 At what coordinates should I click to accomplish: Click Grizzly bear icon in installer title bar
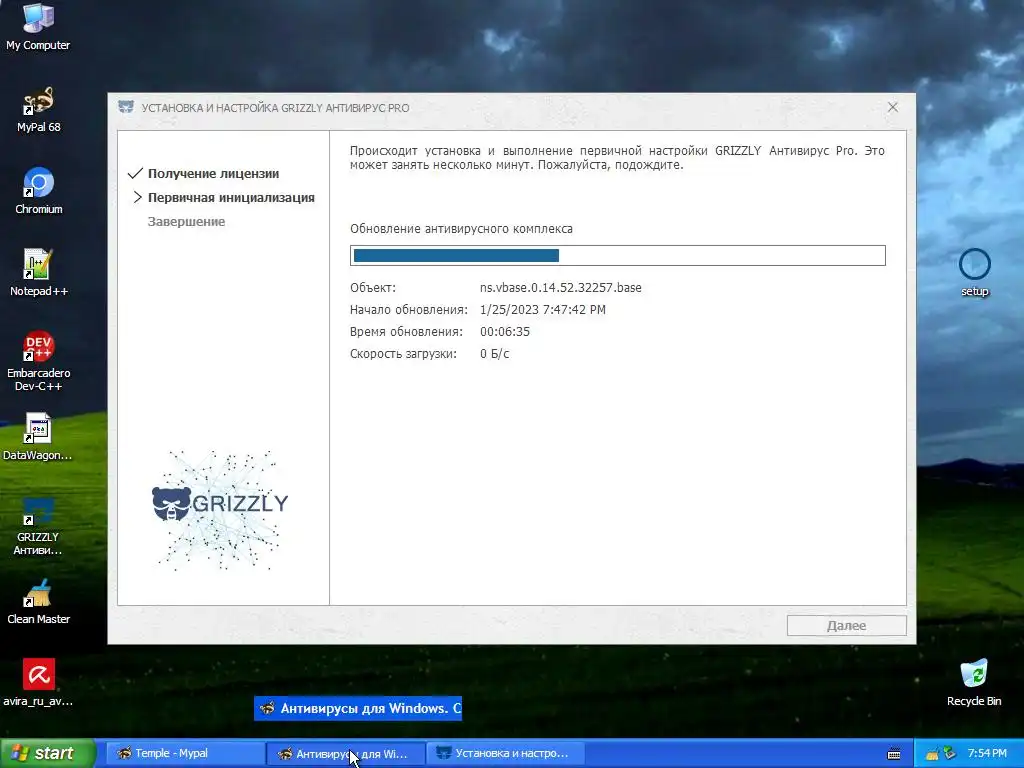coord(126,107)
